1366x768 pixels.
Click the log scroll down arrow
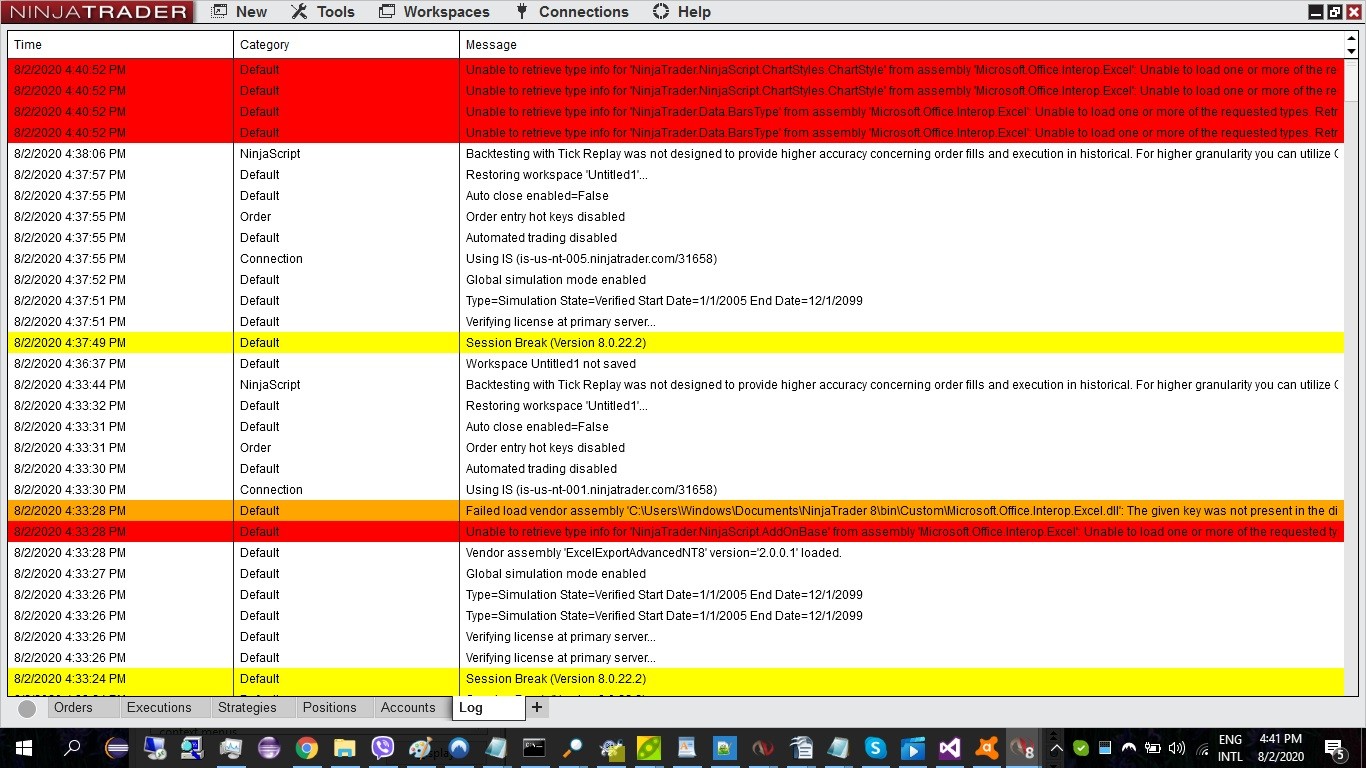(1351, 51)
